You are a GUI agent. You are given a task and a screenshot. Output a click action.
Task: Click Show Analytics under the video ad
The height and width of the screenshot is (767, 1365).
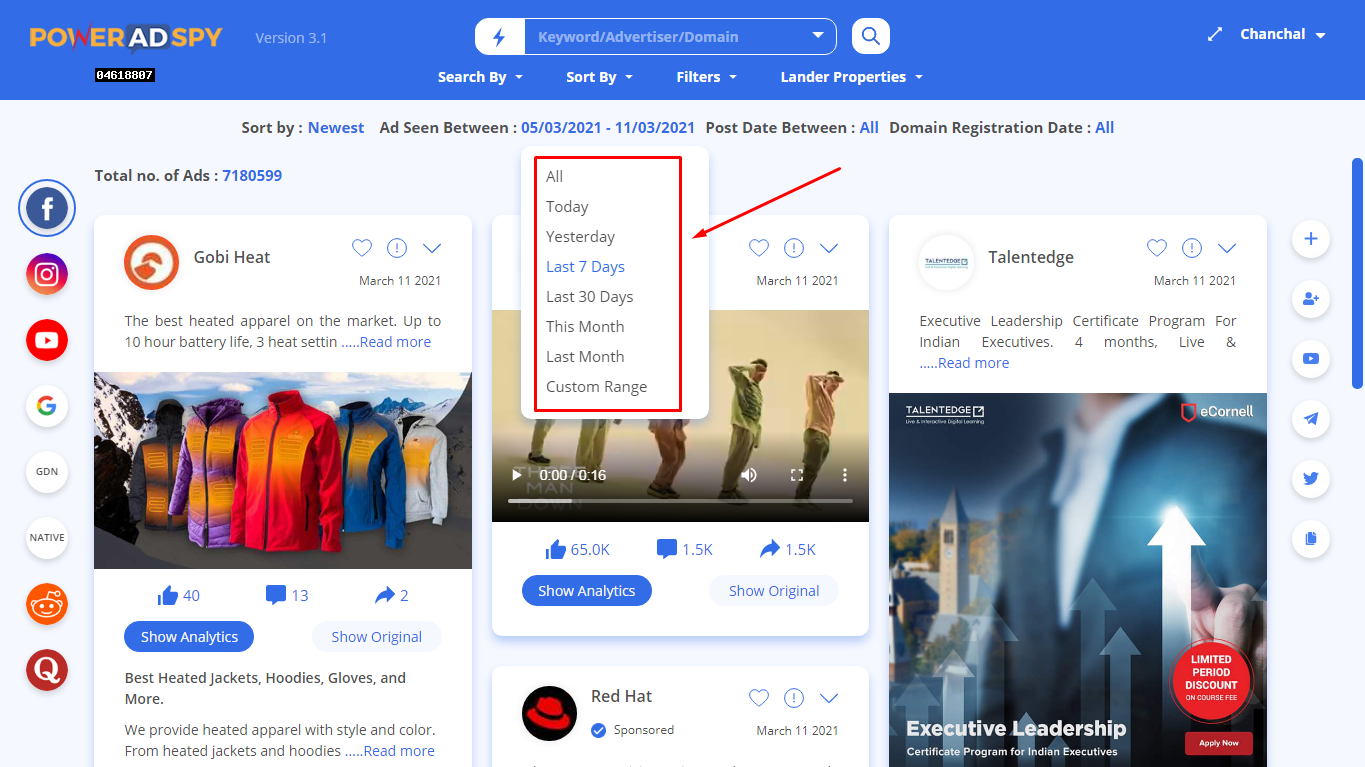[586, 591]
